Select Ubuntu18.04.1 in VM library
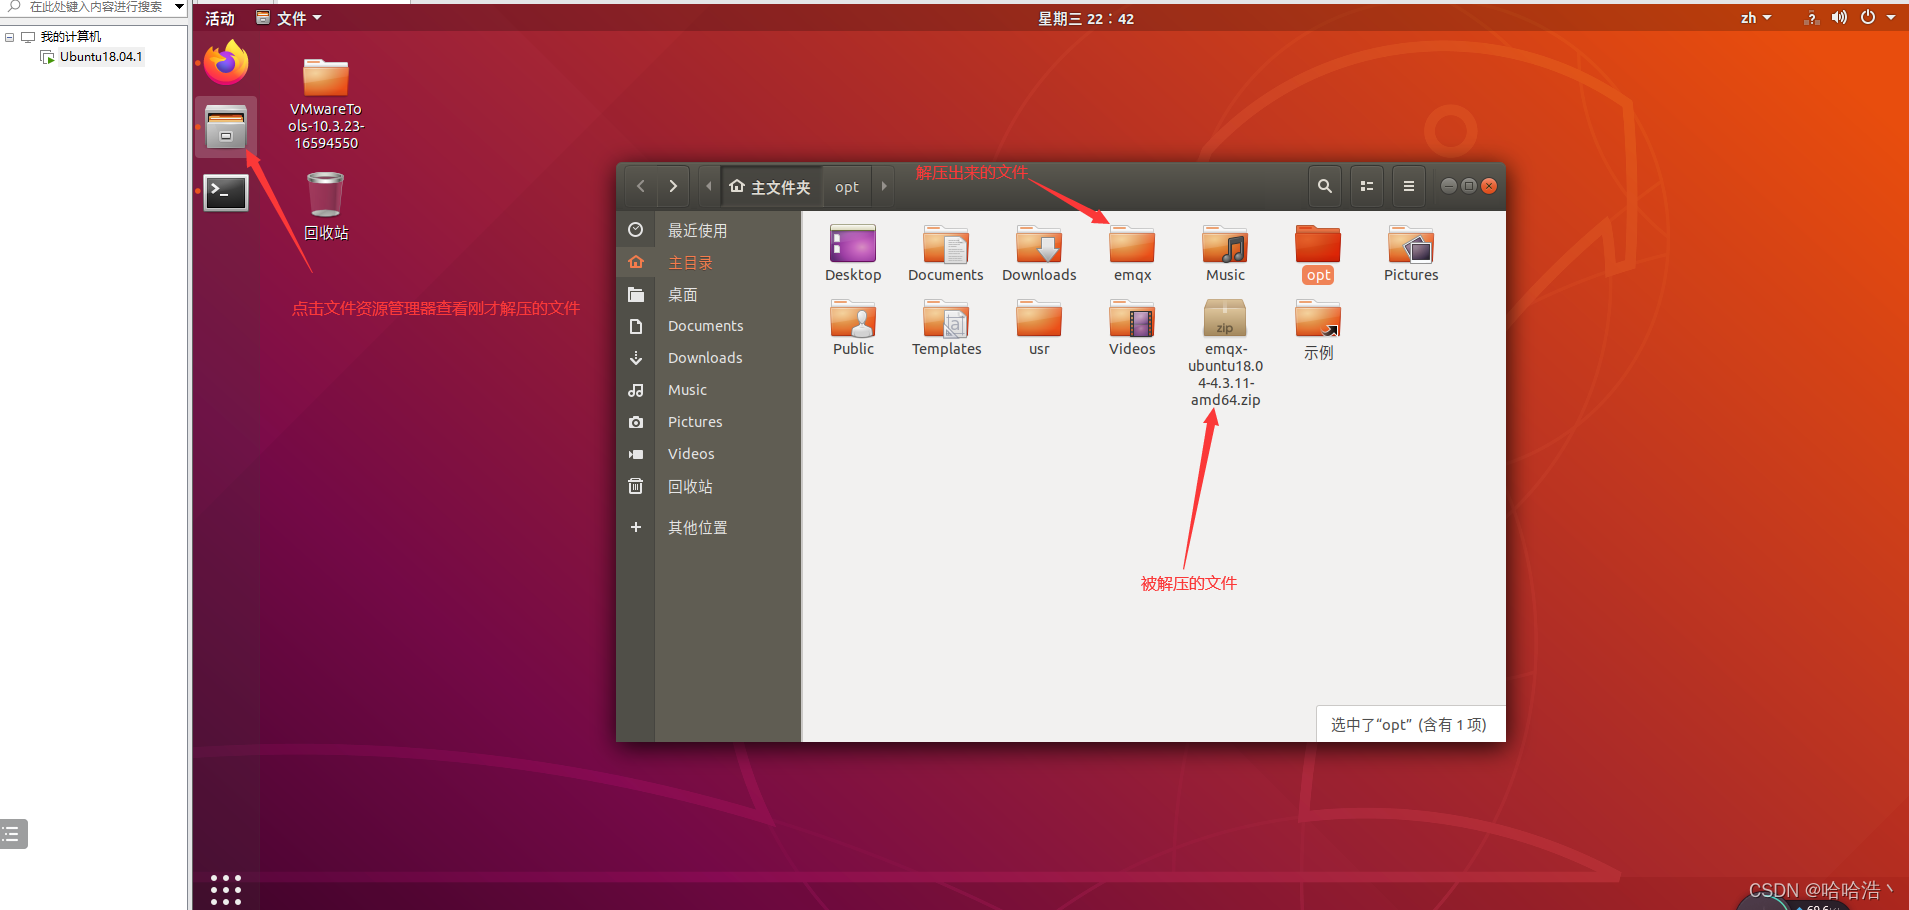Screen dimensions: 1909x910 (100, 57)
